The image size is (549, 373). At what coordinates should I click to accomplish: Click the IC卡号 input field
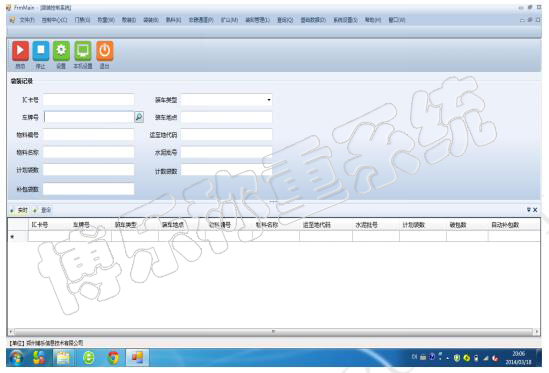(89, 100)
